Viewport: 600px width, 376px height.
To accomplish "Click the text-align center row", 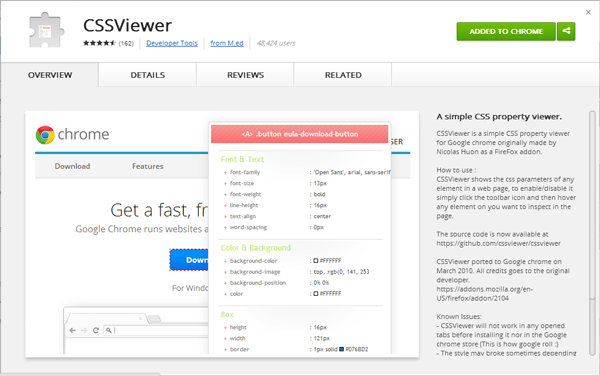I will 277,216.
